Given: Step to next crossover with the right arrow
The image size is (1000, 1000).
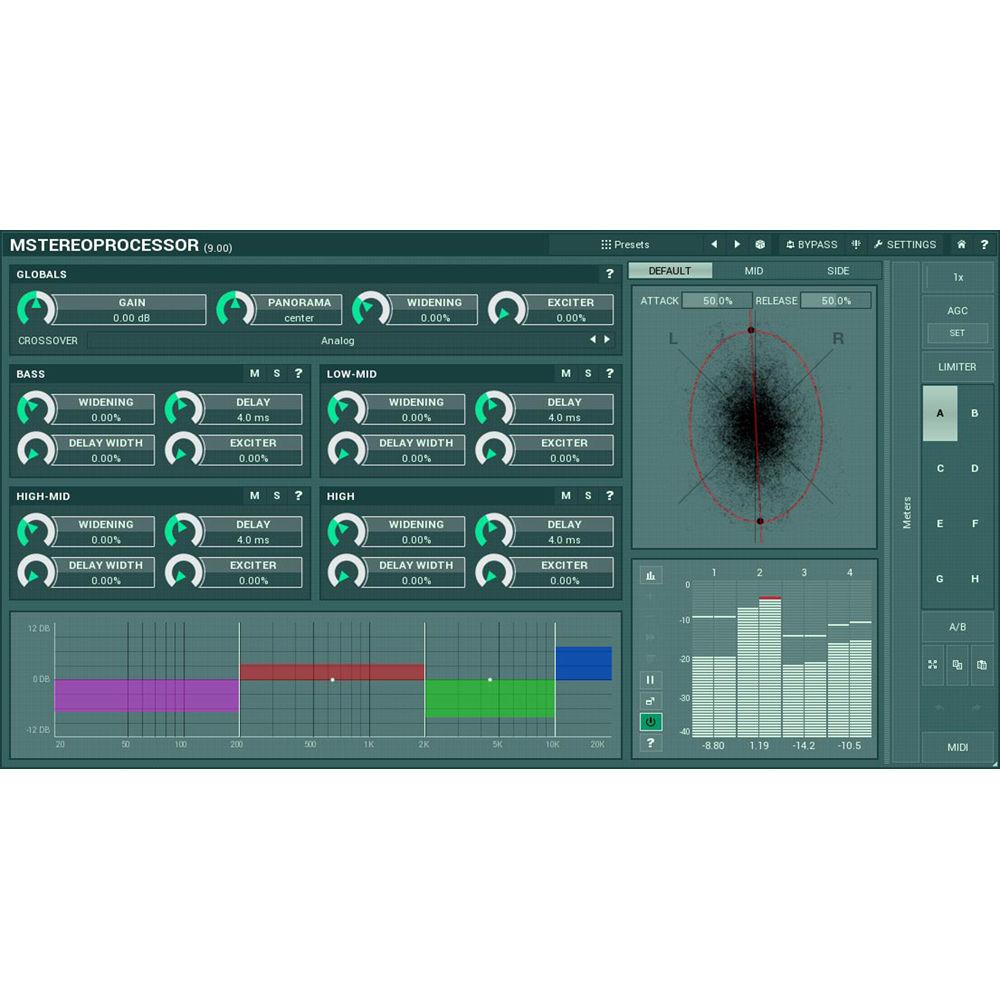Looking at the screenshot, I should (x=608, y=340).
